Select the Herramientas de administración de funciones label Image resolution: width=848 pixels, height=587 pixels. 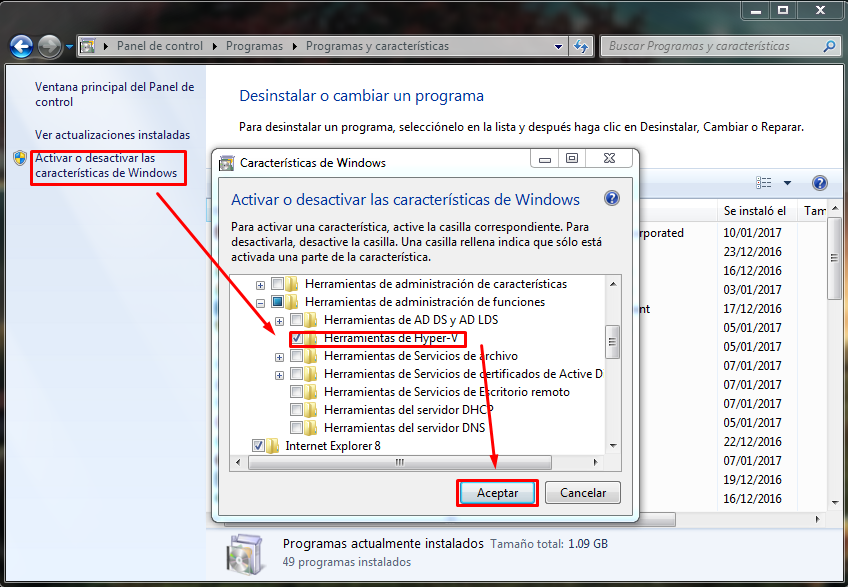point(425,302)
